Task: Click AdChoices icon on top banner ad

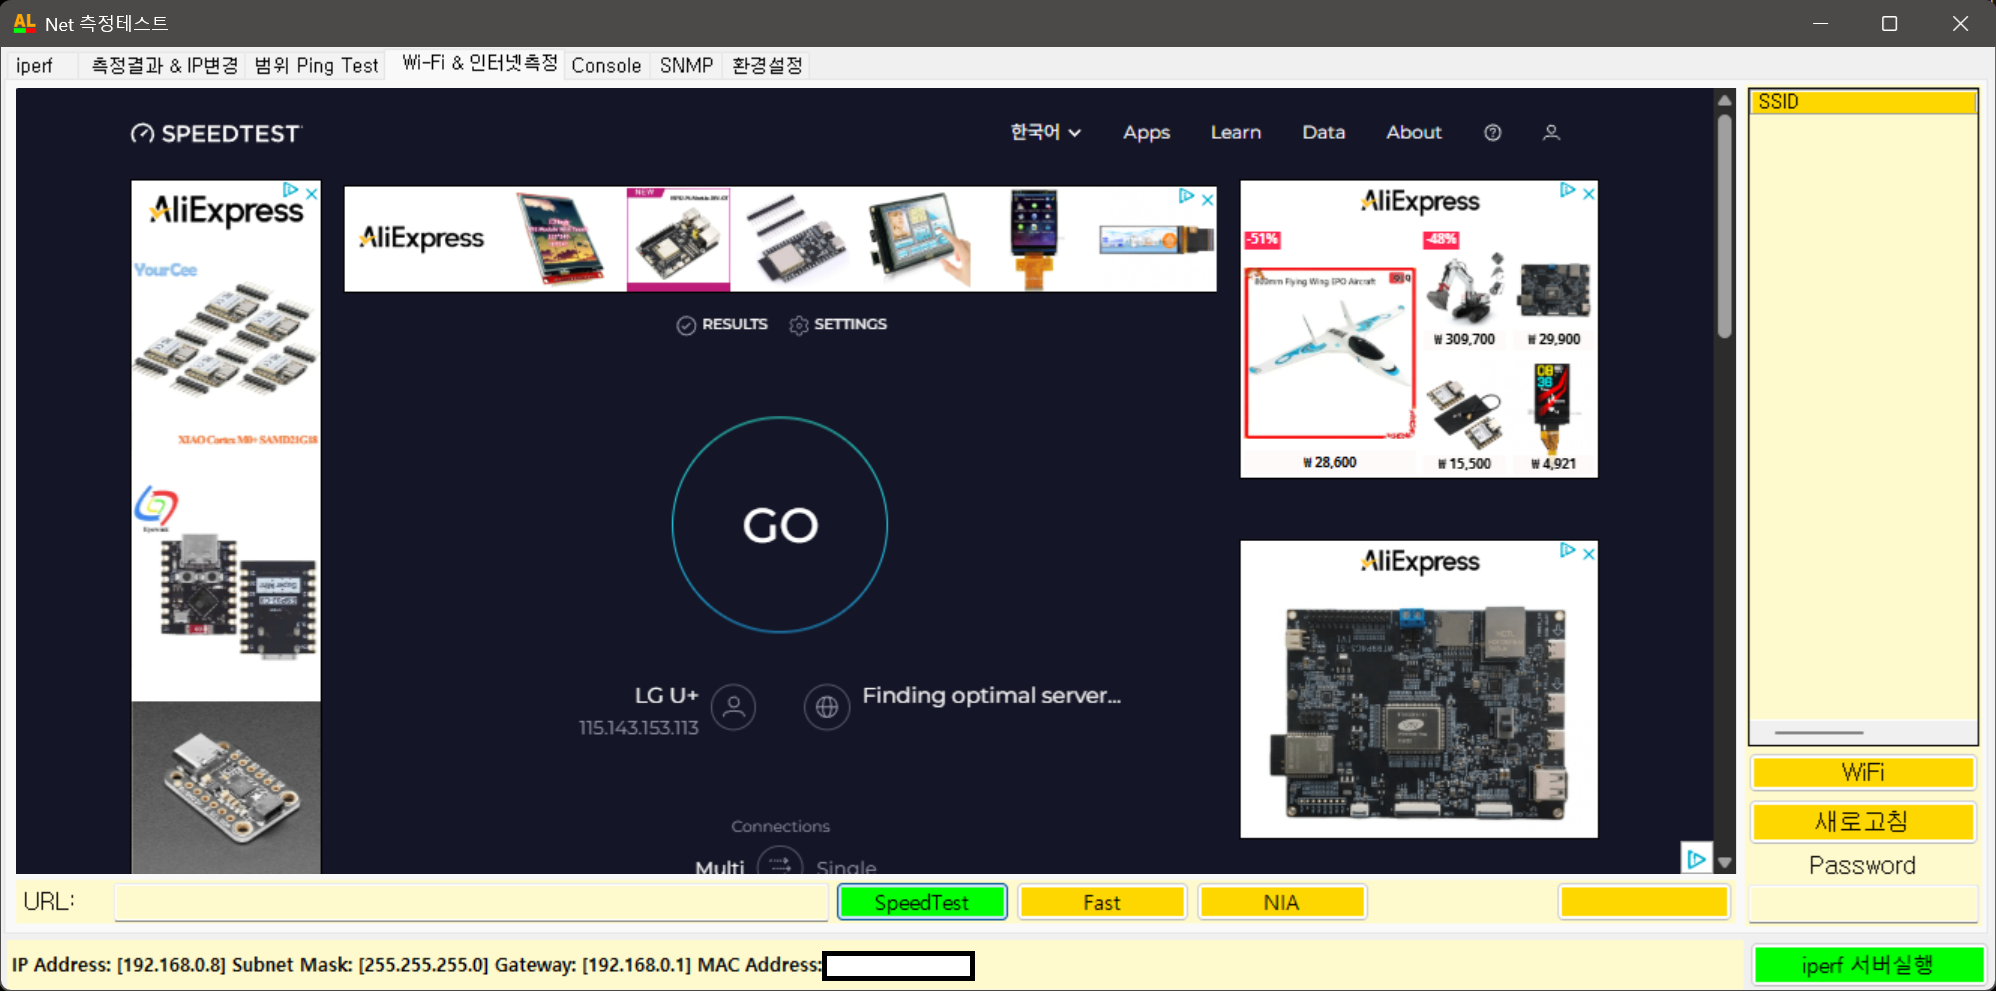Action: point(1186,196)
